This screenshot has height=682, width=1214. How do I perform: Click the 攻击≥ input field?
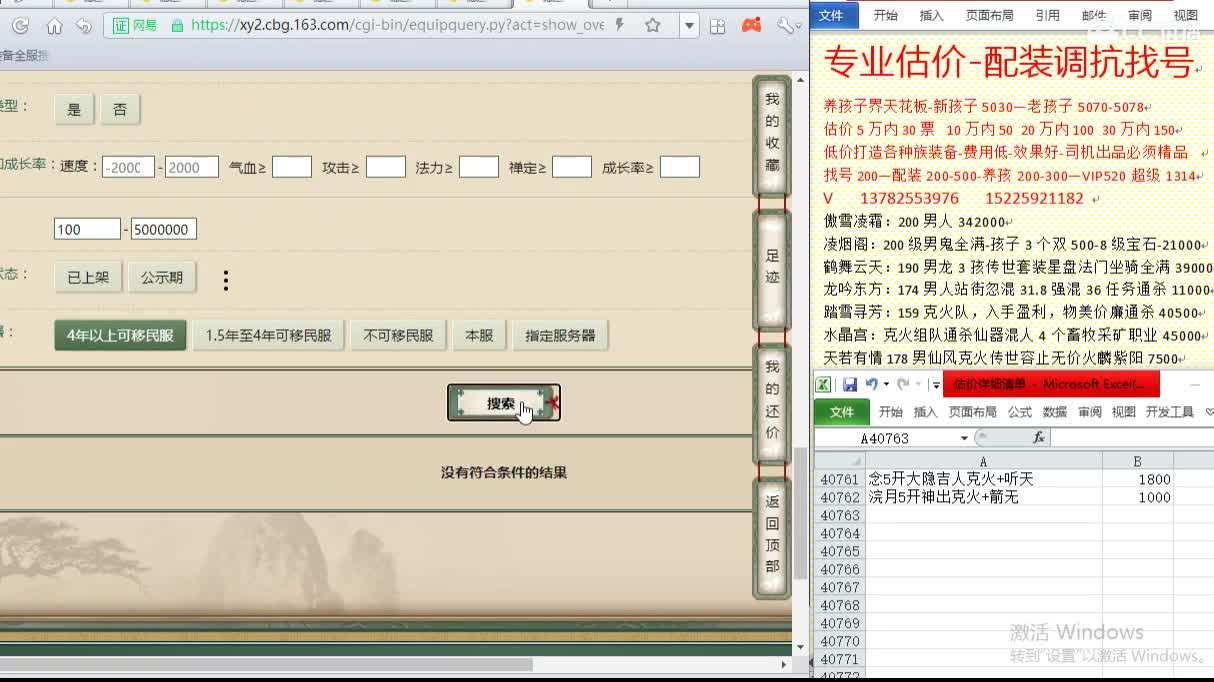pos(386,167)
